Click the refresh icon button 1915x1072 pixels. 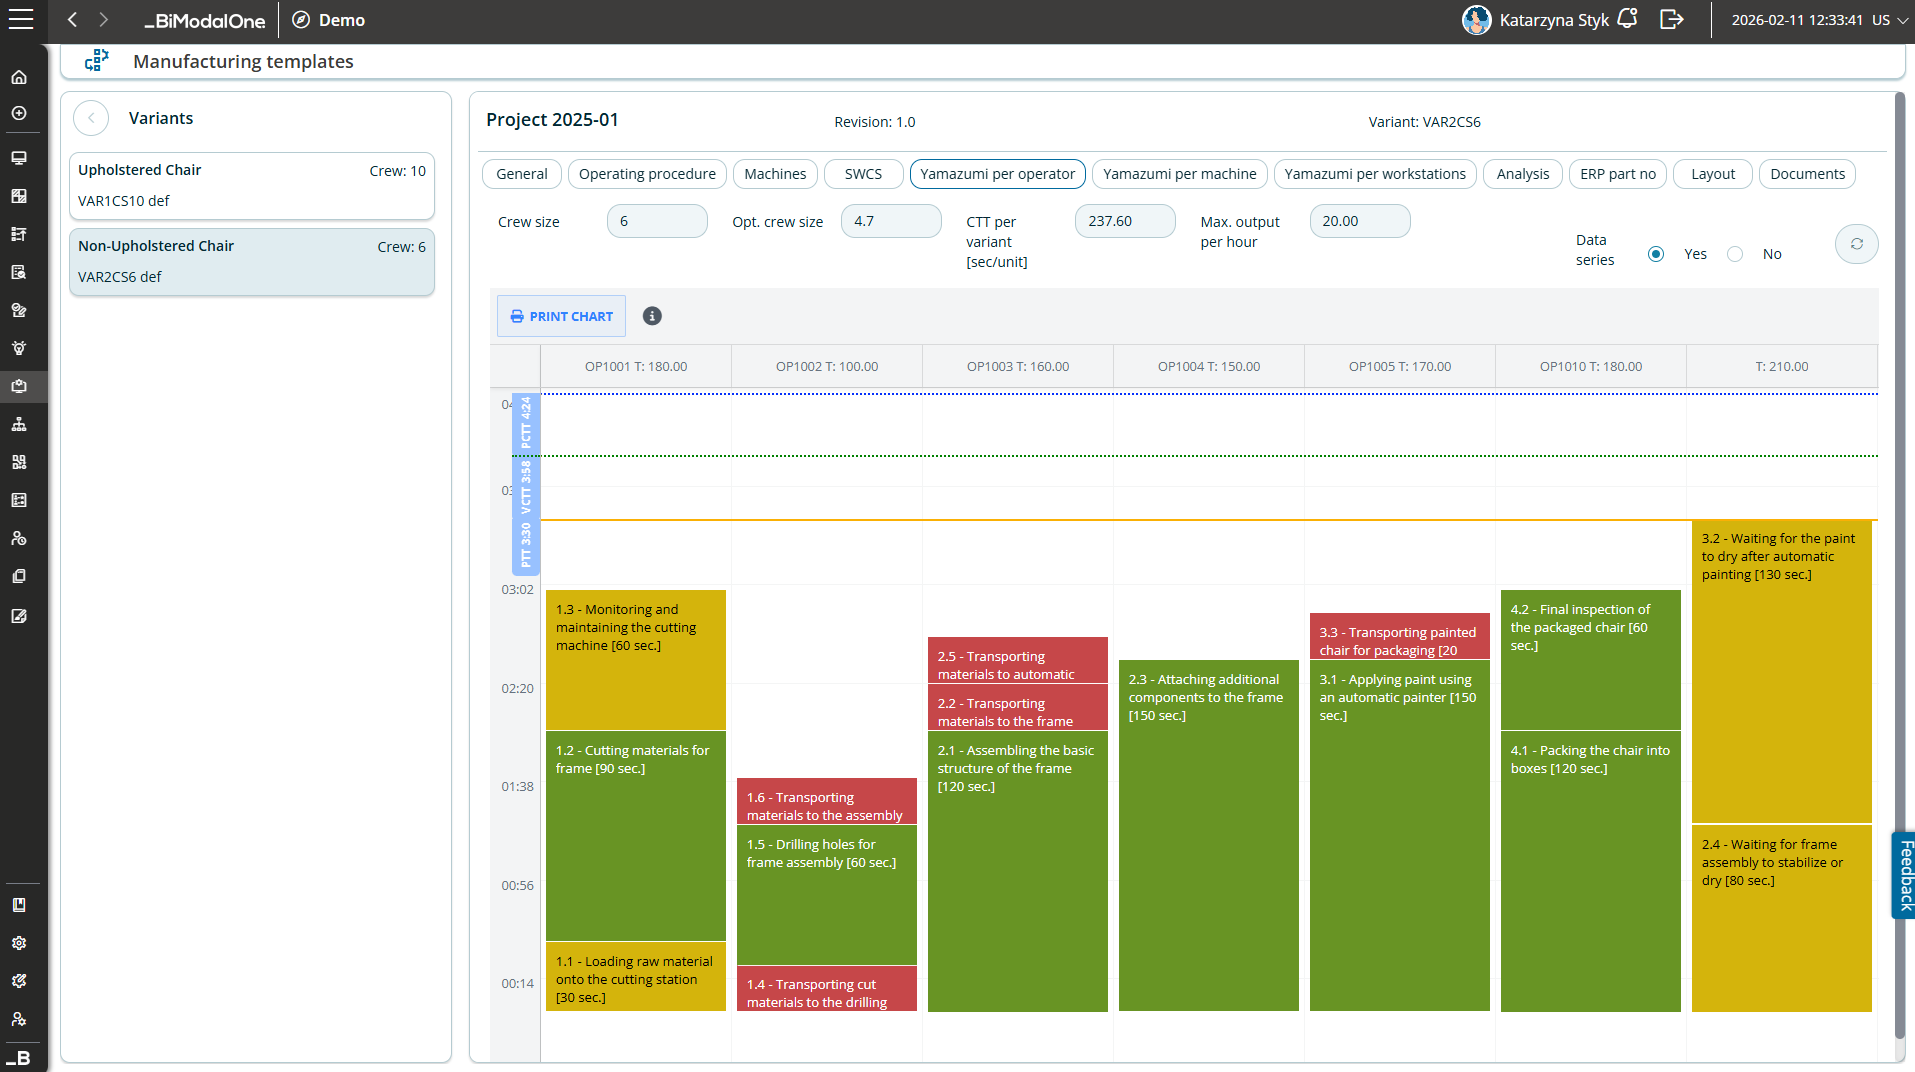point(1856,244)
